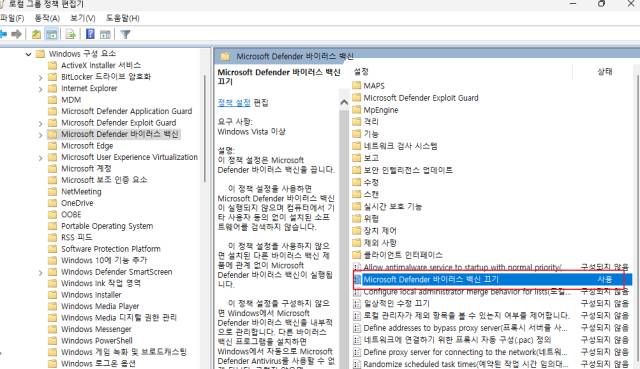The height and width of the screenshot is (369, 640).
Task: Select OOBE tree folder
Action: (71, 214)
